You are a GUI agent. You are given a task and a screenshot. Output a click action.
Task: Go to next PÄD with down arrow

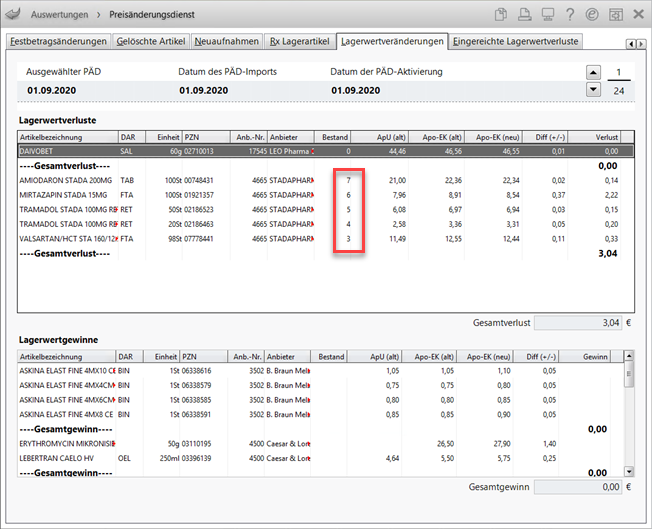coord(593,89)
